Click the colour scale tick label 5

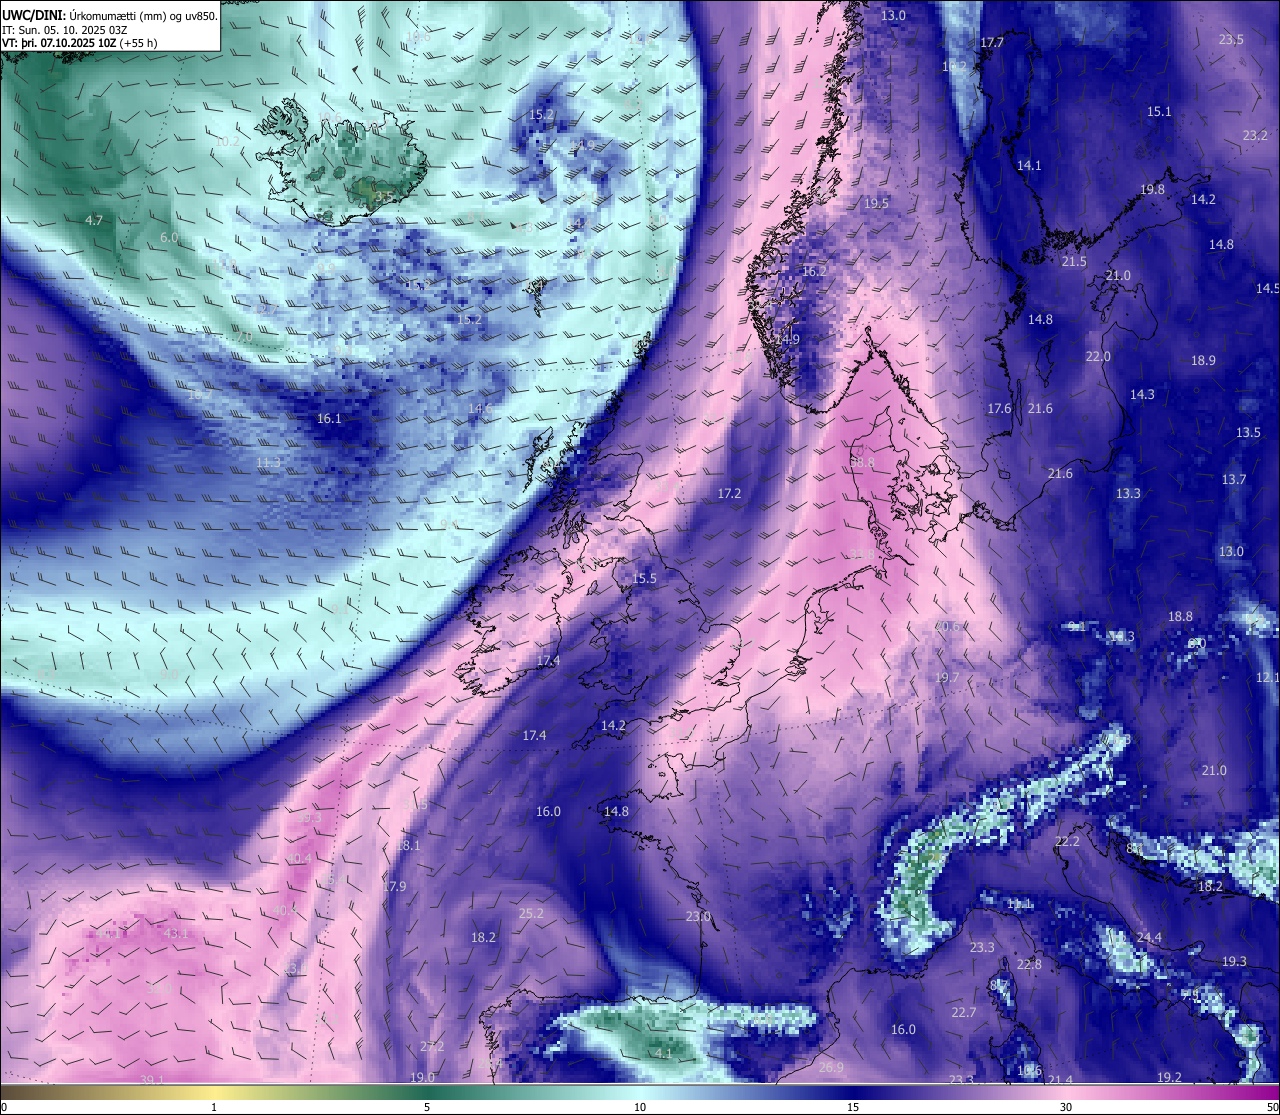tap(427, 1107)
